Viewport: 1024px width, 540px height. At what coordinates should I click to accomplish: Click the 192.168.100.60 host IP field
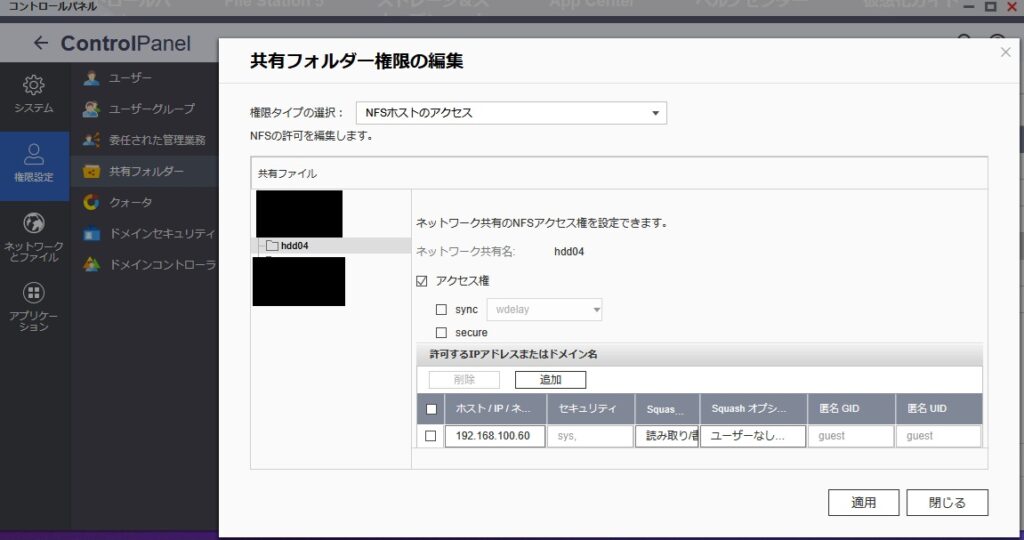pyautogui.click(x=493, y=436)
